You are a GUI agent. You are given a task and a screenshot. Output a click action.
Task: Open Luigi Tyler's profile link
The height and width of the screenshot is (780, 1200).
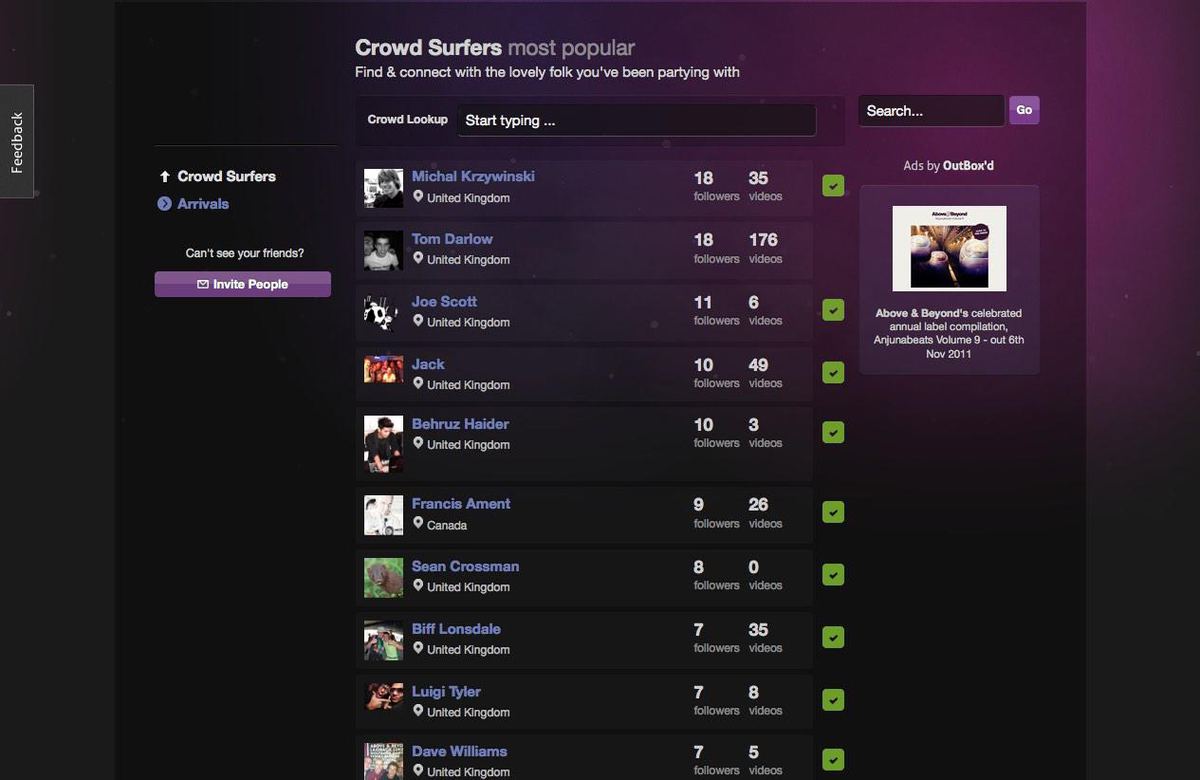446,691
